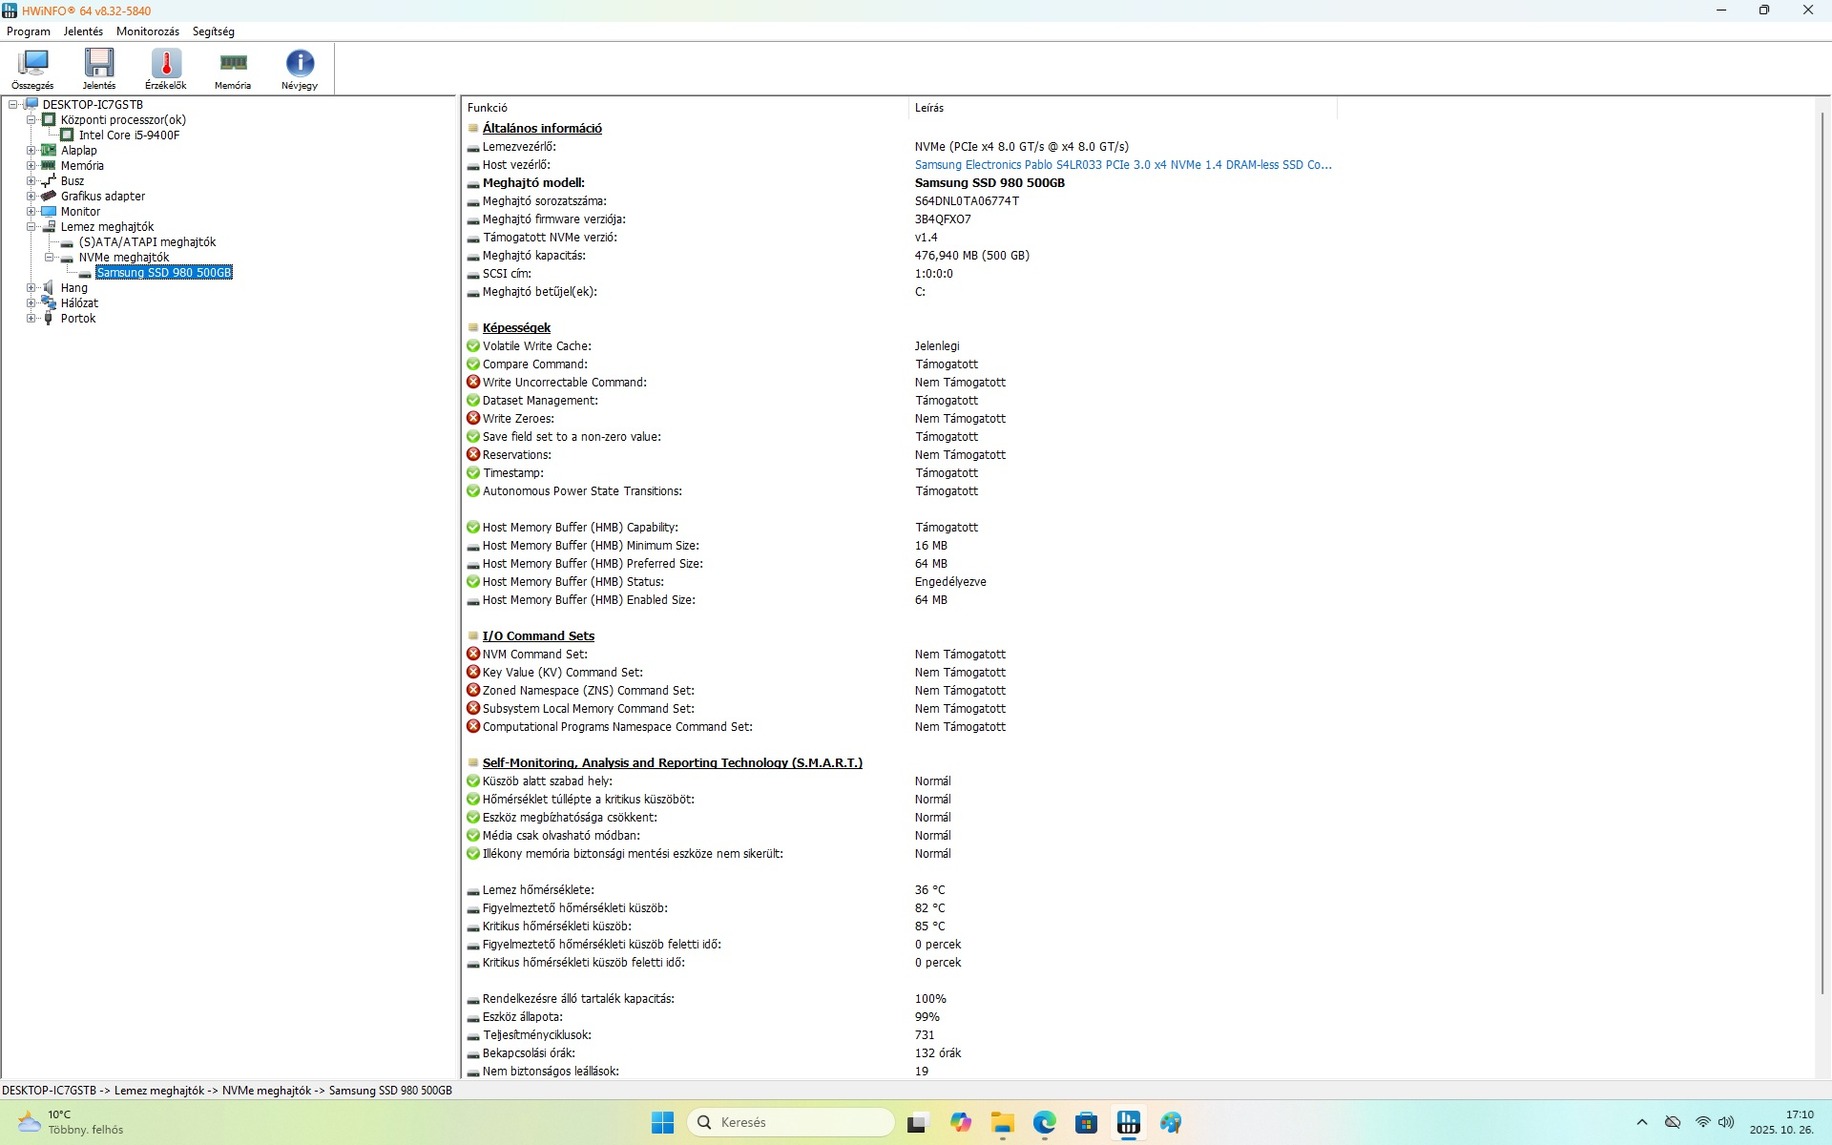Open Microsoft Store from taskbar

tap(1087, 1123)
